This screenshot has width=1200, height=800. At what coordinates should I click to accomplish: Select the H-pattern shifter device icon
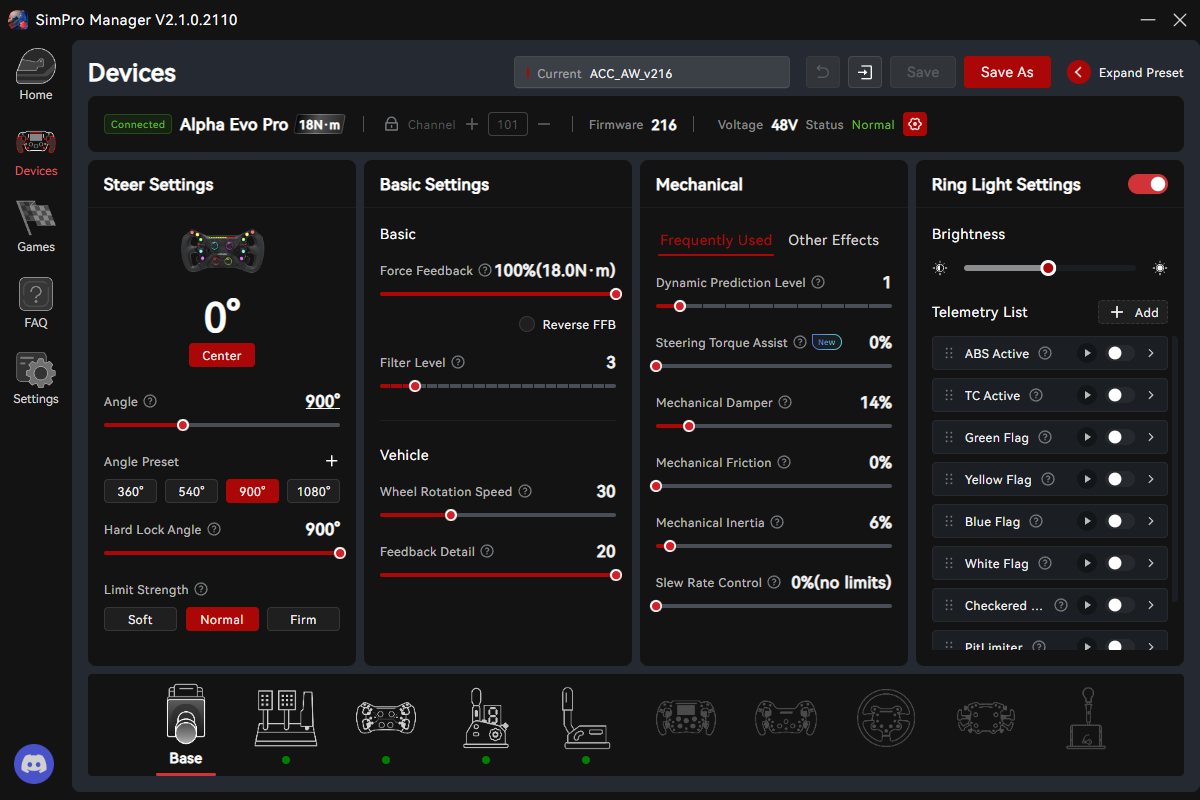click(486, 718)
